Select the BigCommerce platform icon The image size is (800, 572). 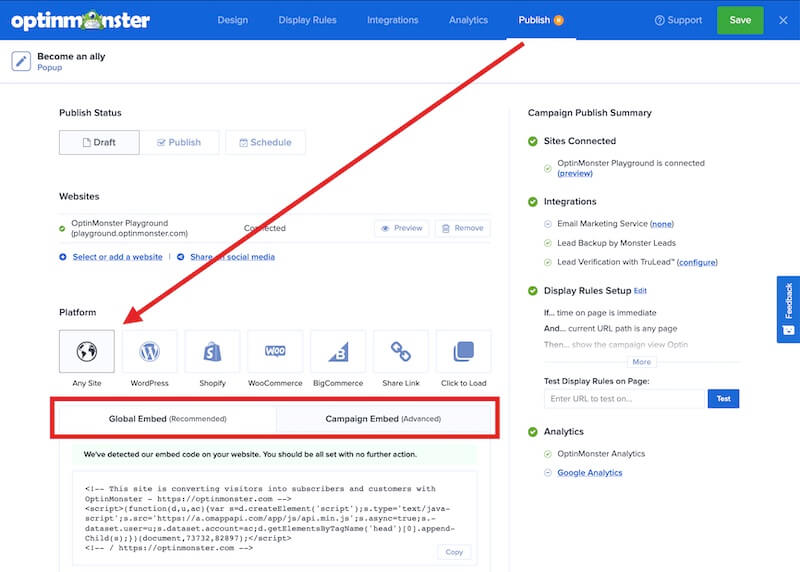tap(338, 351)
